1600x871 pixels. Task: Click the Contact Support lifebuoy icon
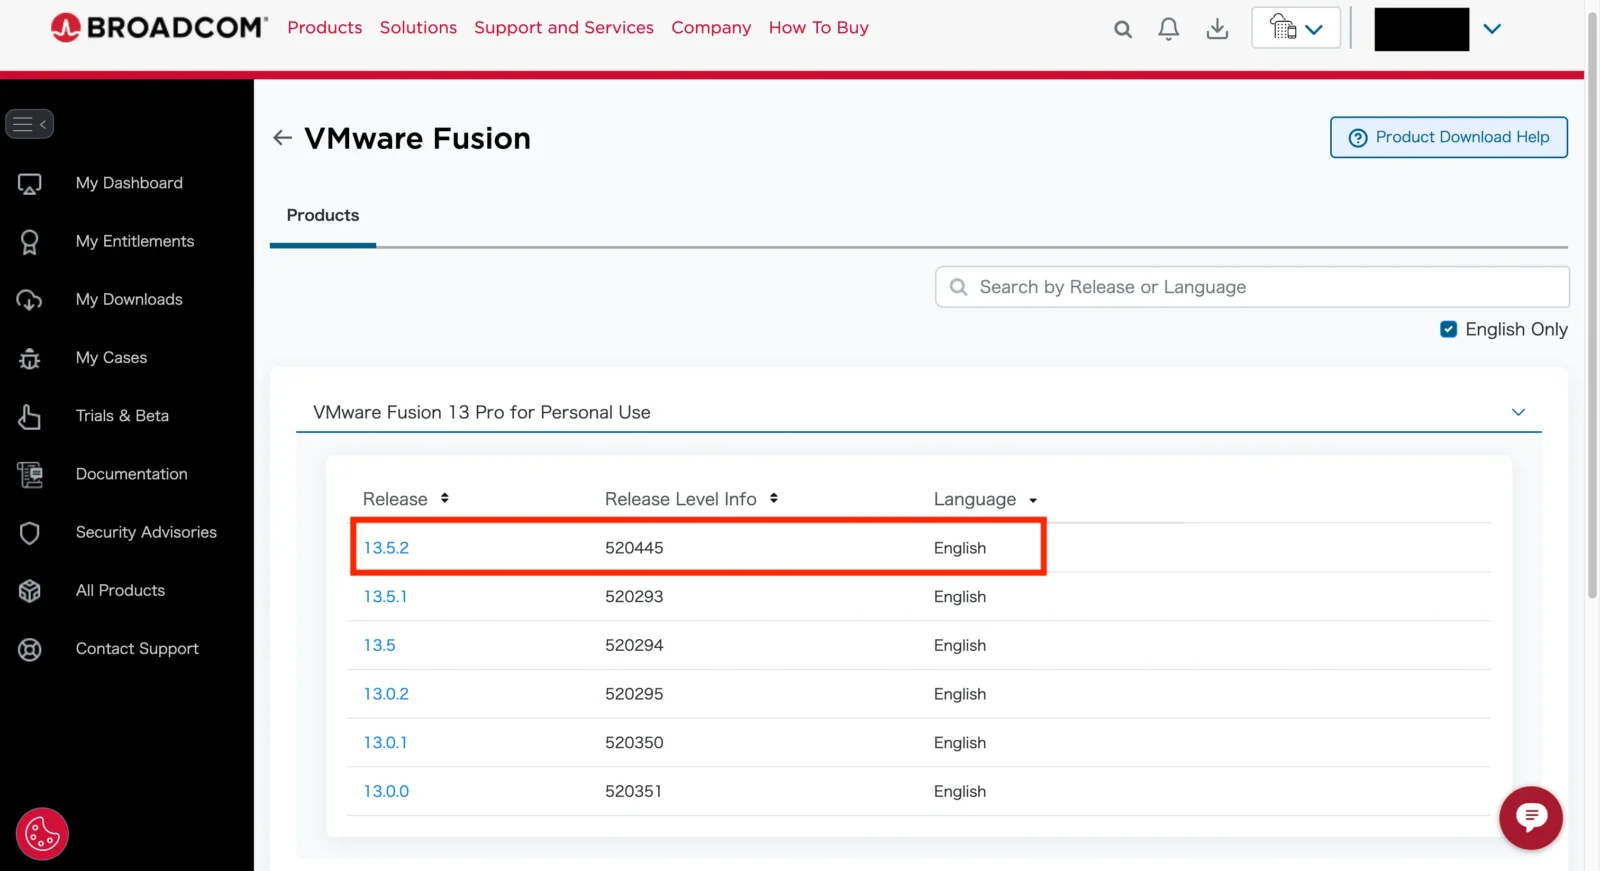coord(30,649)
